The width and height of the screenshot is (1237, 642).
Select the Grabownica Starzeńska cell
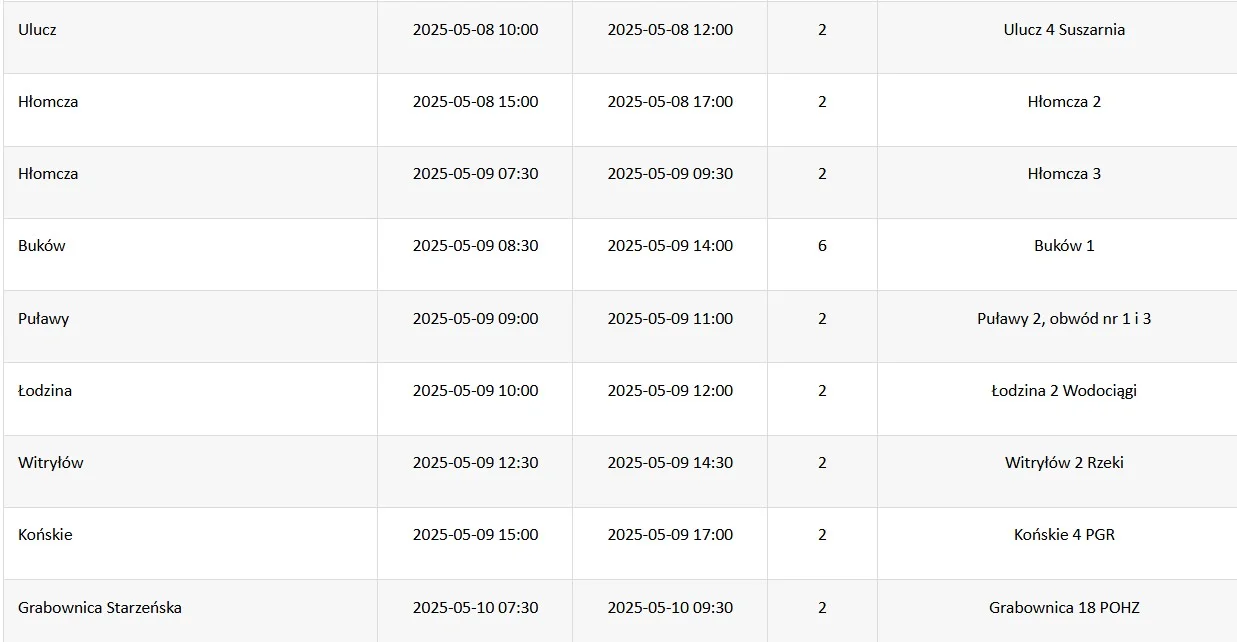click(x=190, y=611)
